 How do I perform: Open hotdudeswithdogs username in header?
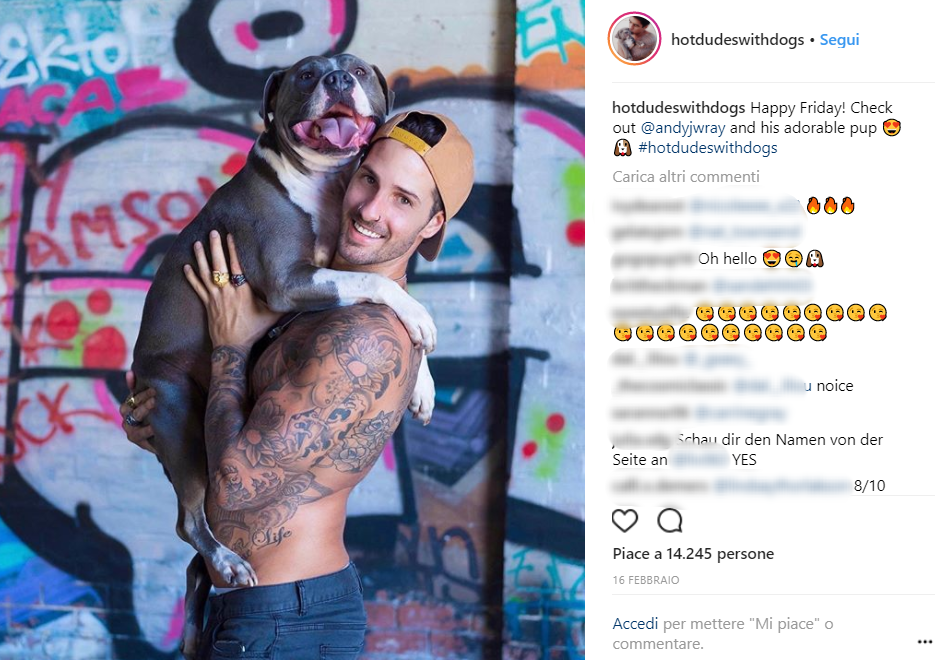coord(737,39)
